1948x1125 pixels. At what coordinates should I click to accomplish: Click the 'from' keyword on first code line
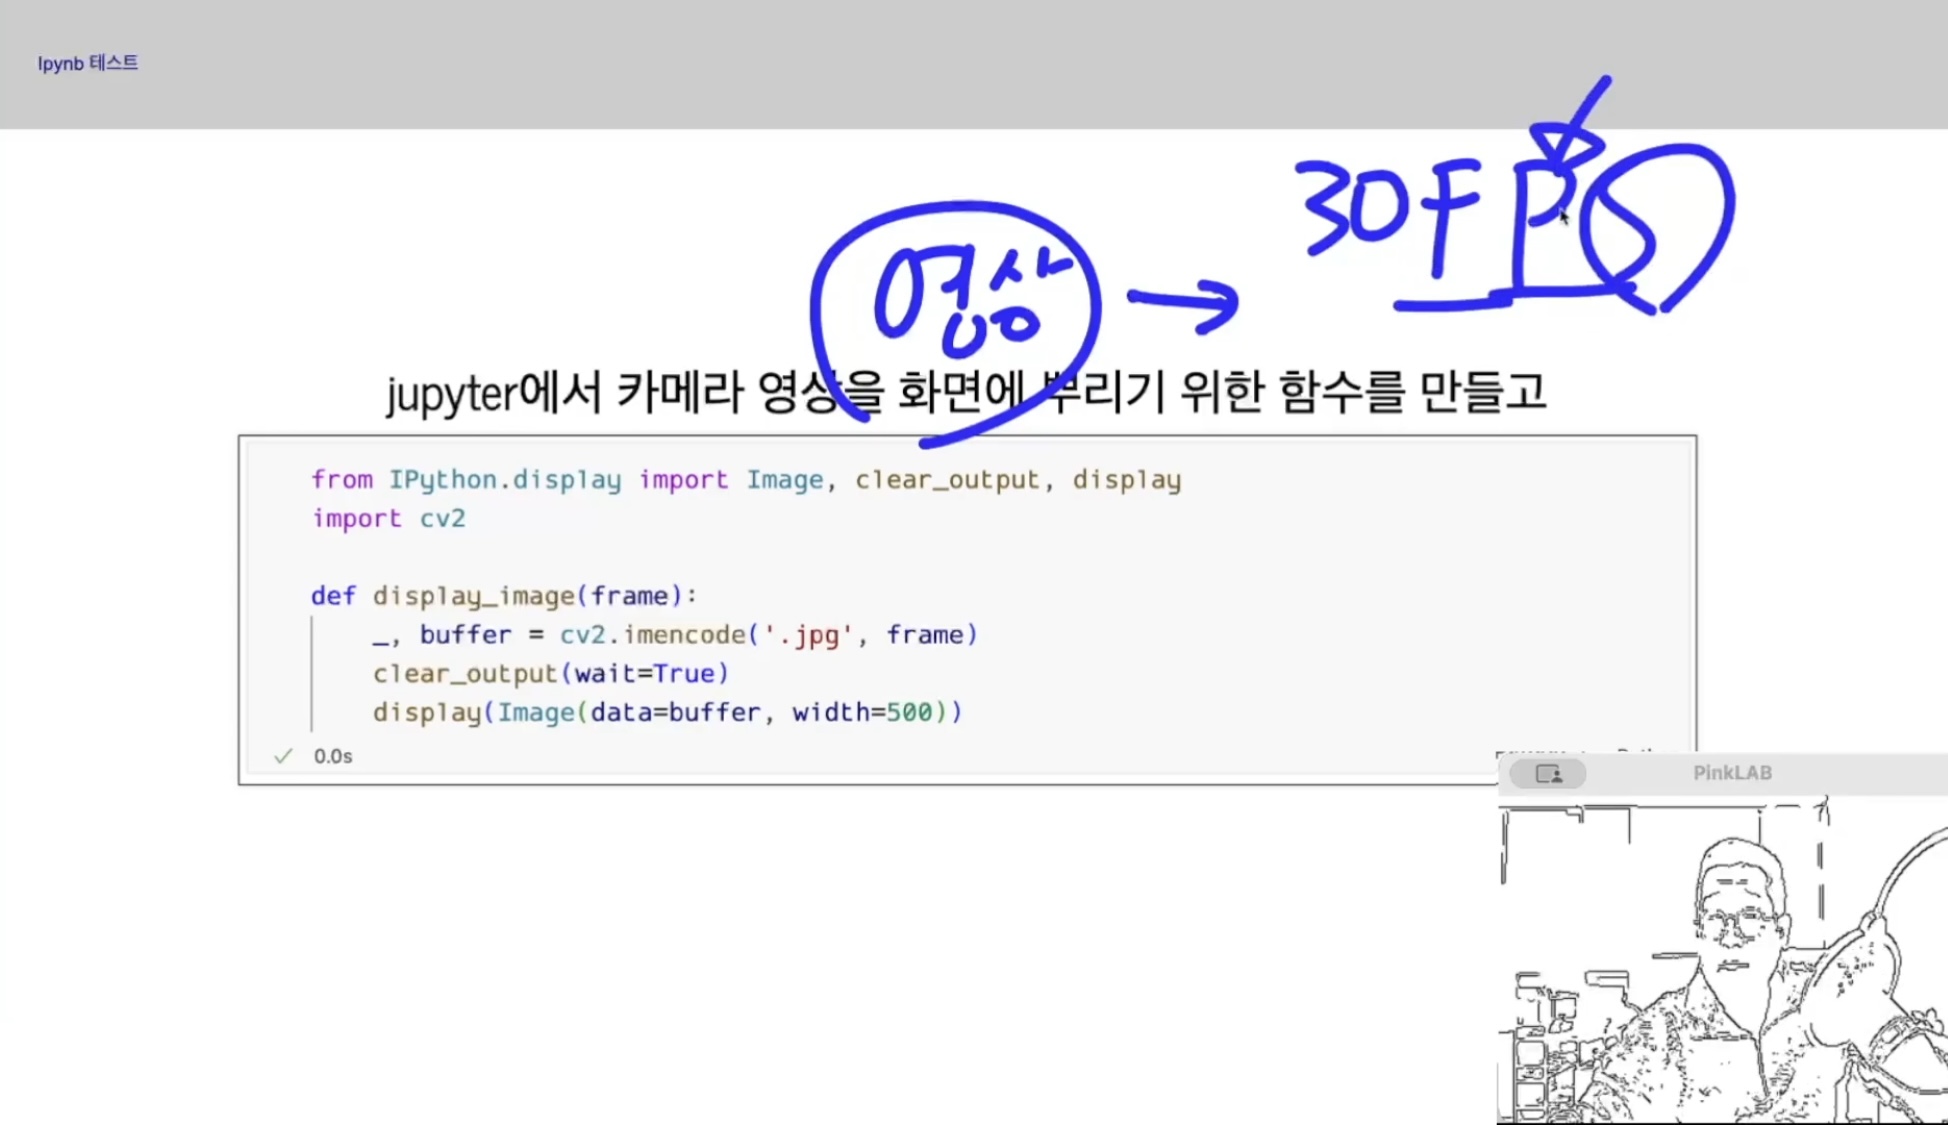click(341, 480)
